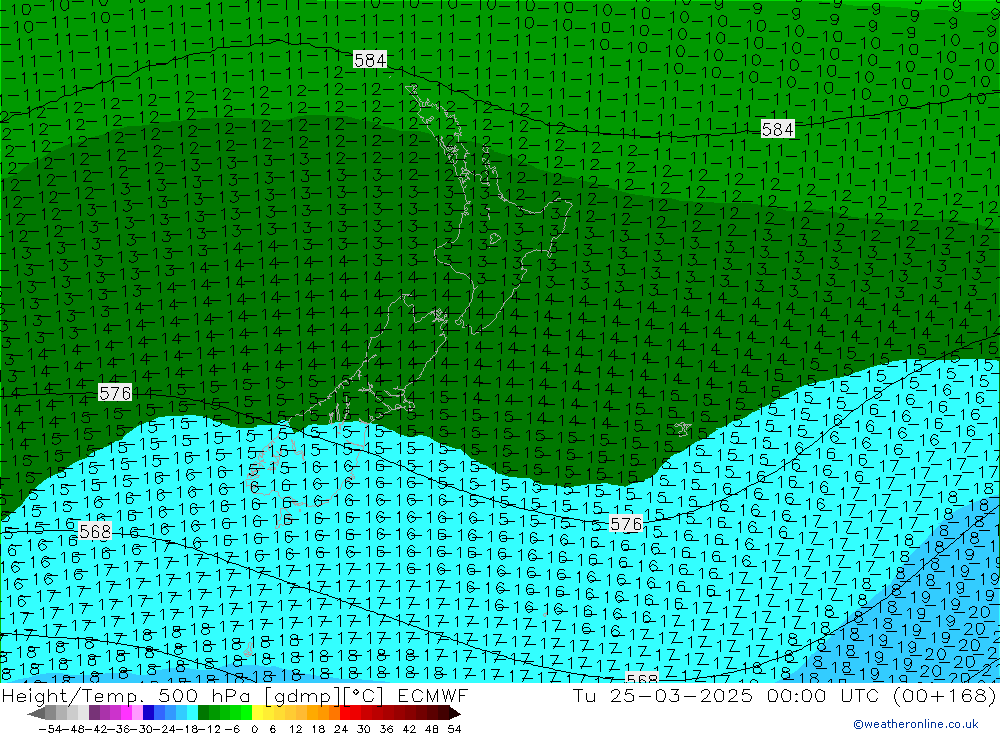Pick the bright red swatch at 24 on the legend
The height and width of the screenshot is (733, 1000).
[345, 713]
